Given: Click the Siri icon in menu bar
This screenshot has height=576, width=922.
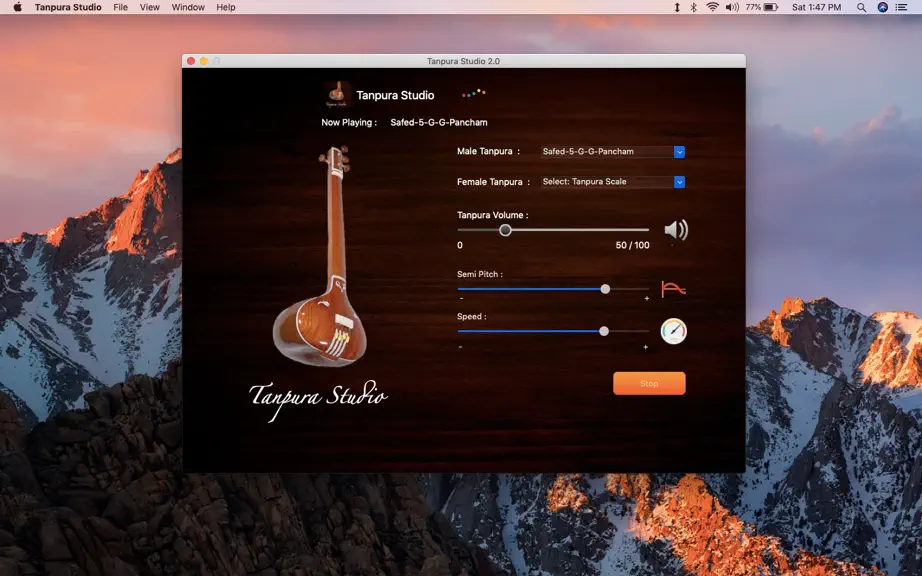Looking at the screenshot, I should 883,7.
